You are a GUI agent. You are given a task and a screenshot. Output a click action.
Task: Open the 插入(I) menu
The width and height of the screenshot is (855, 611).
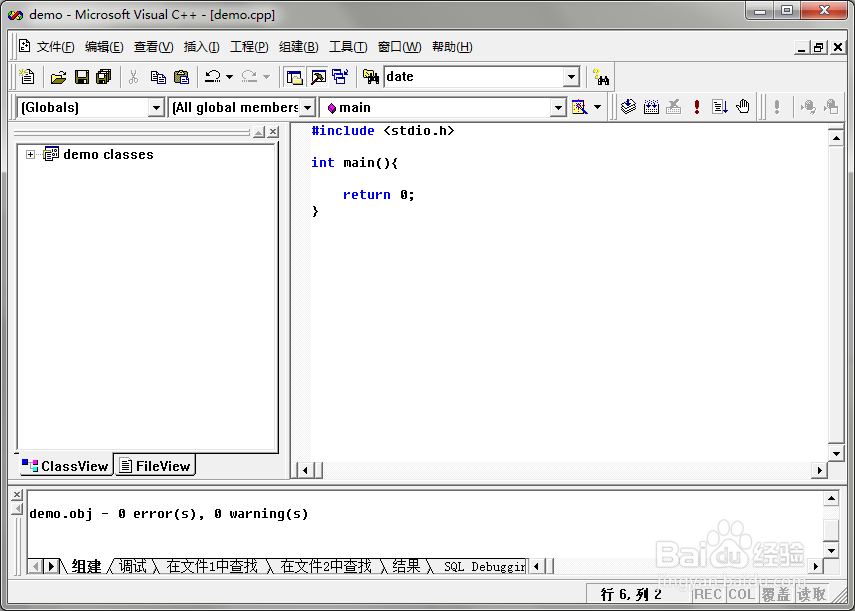201,47
